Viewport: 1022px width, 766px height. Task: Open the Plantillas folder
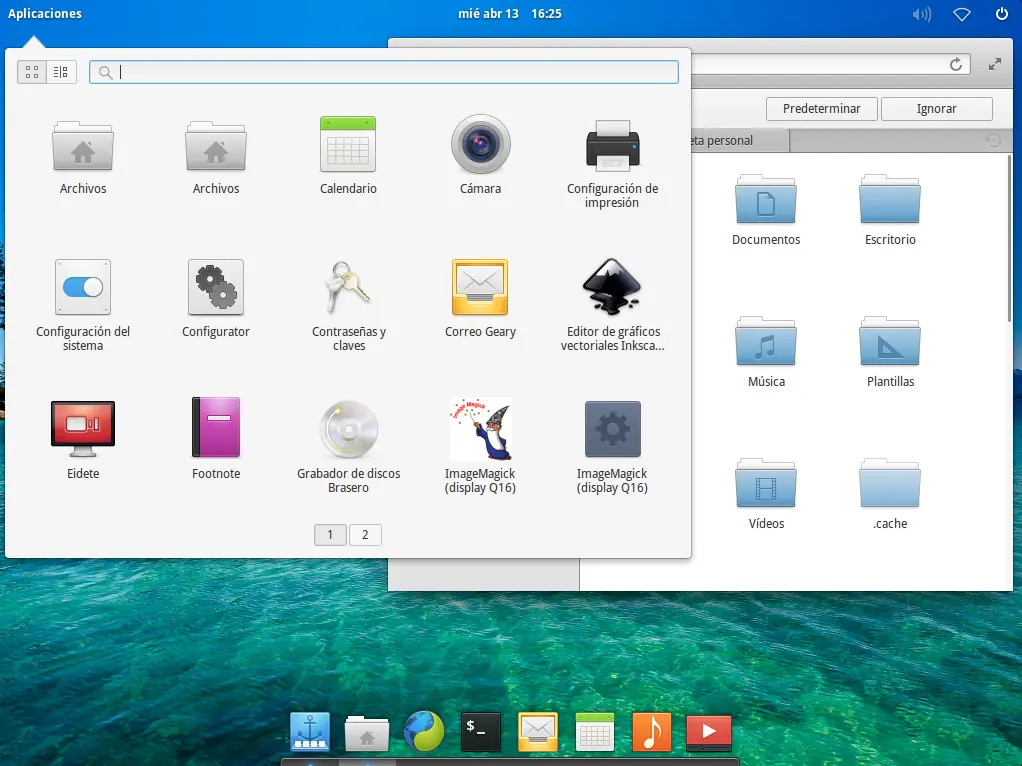click(x=890, y=342)
